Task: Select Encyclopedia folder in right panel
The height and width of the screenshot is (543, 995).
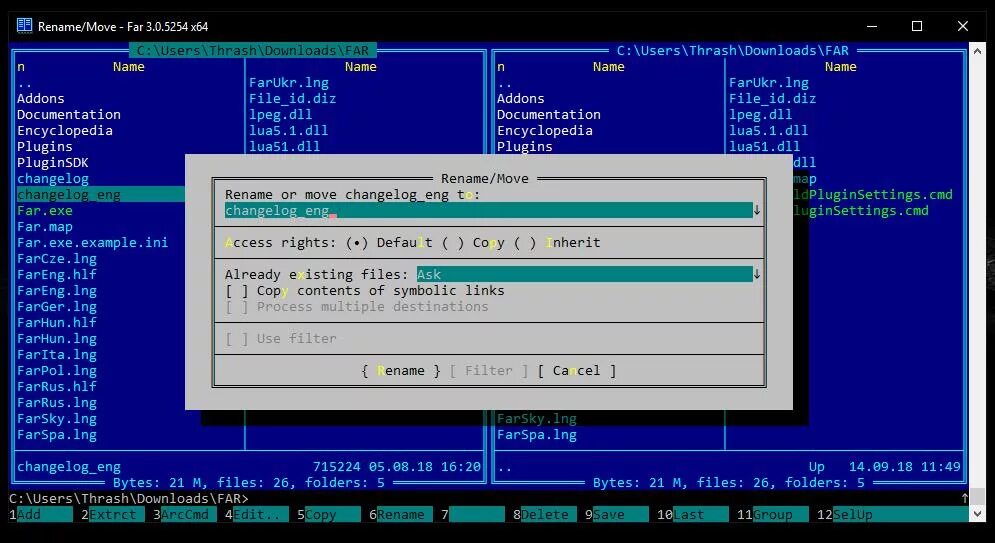Action: (x=544, y=130)
